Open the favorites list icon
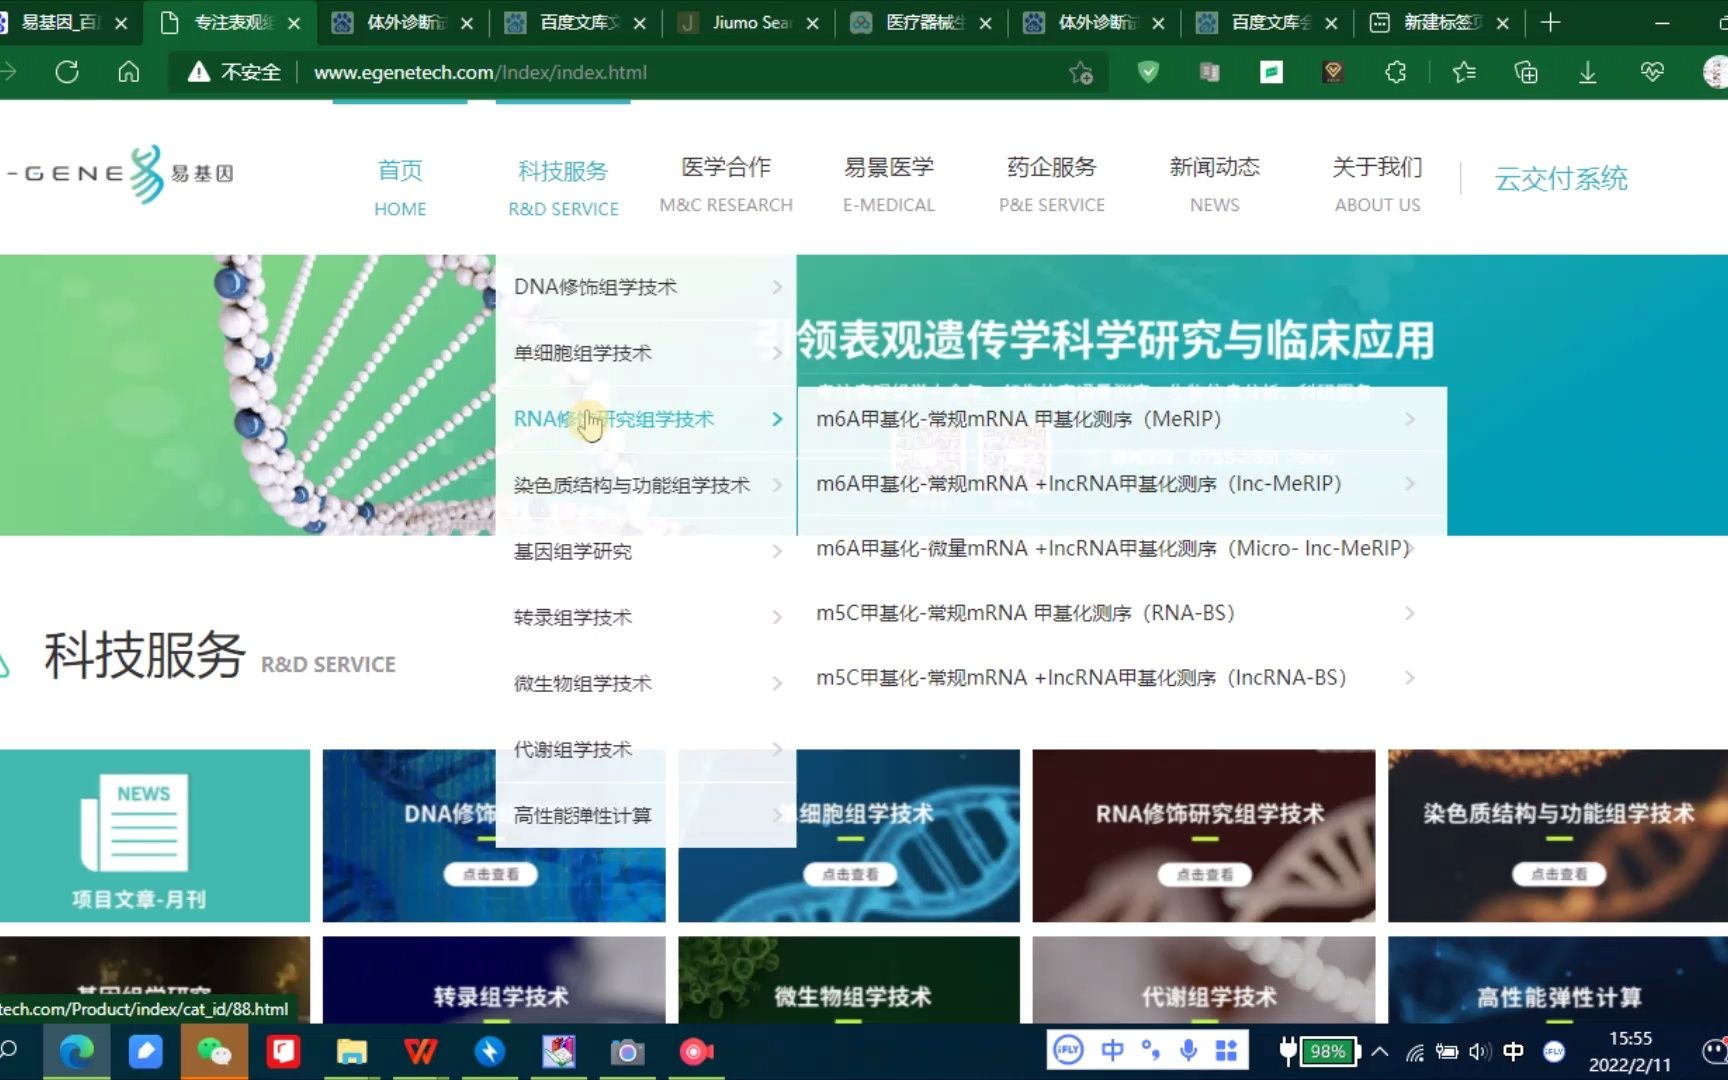Screen dimensions: 1728x1080 coord(1464,72)
